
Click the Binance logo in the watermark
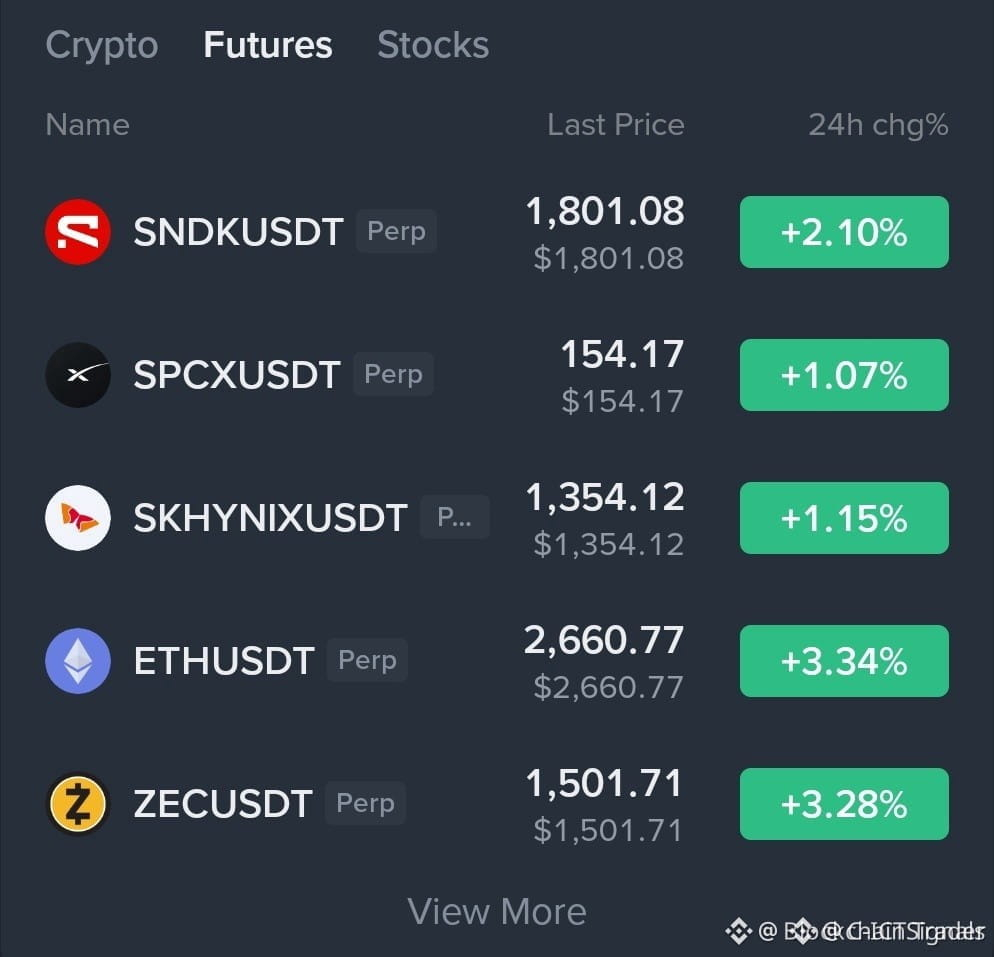pyautogui.click(x=738, y=930)
